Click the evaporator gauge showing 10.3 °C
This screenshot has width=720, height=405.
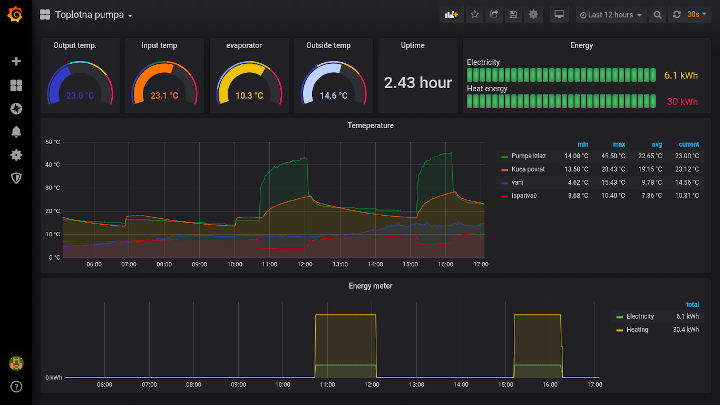249,83
